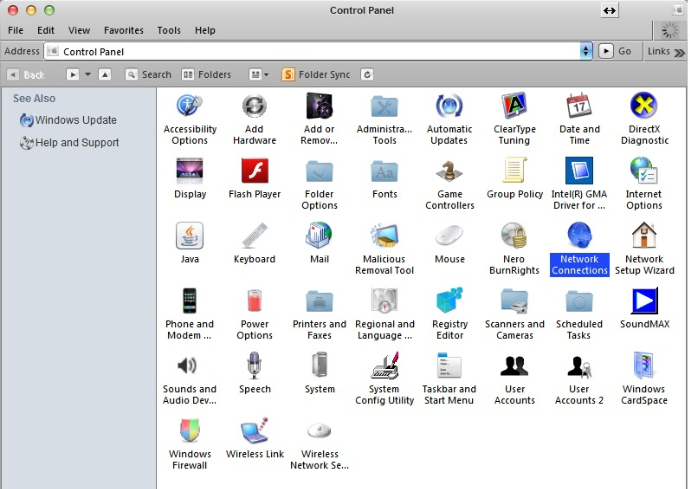Image resolution: width=690 pixels, height=489 pixels.
Task: Open Folder Options
Action: [319, 184]
